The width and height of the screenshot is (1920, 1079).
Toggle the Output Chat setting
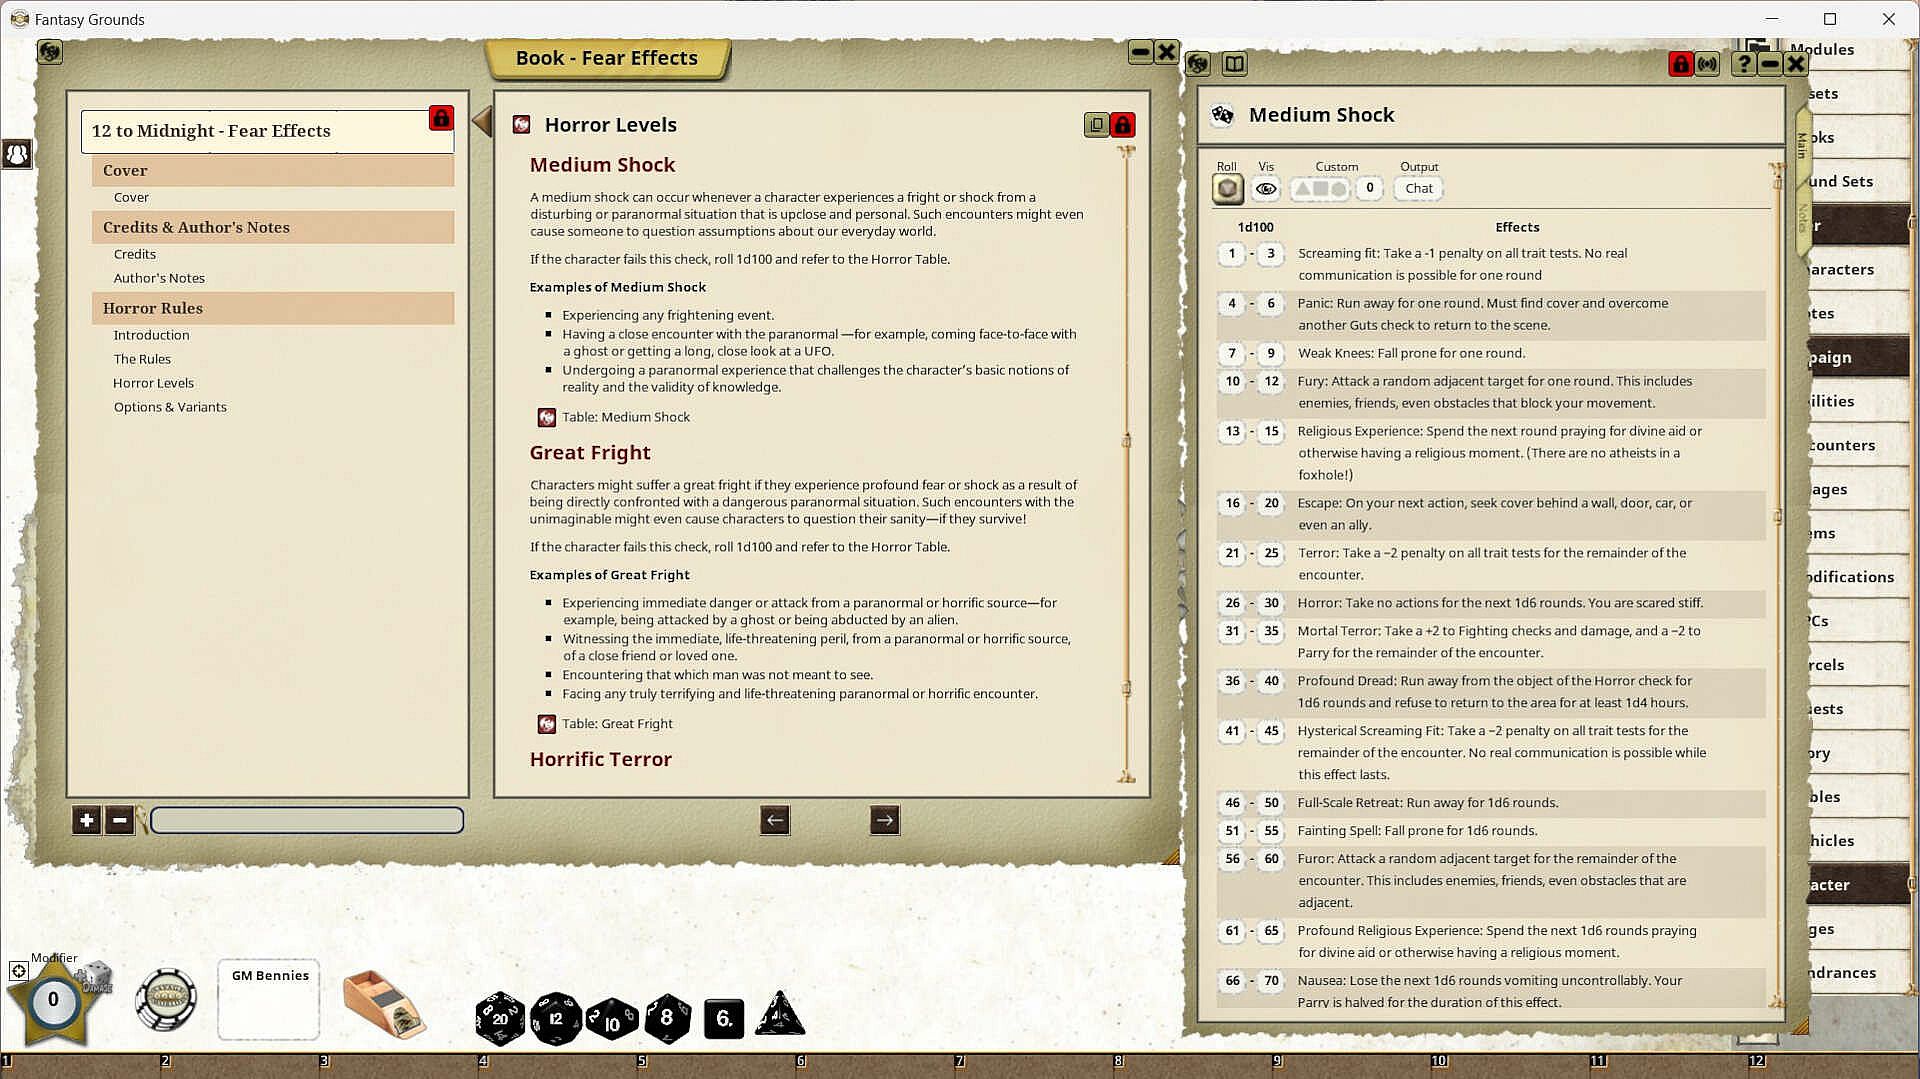point(1419,188)
